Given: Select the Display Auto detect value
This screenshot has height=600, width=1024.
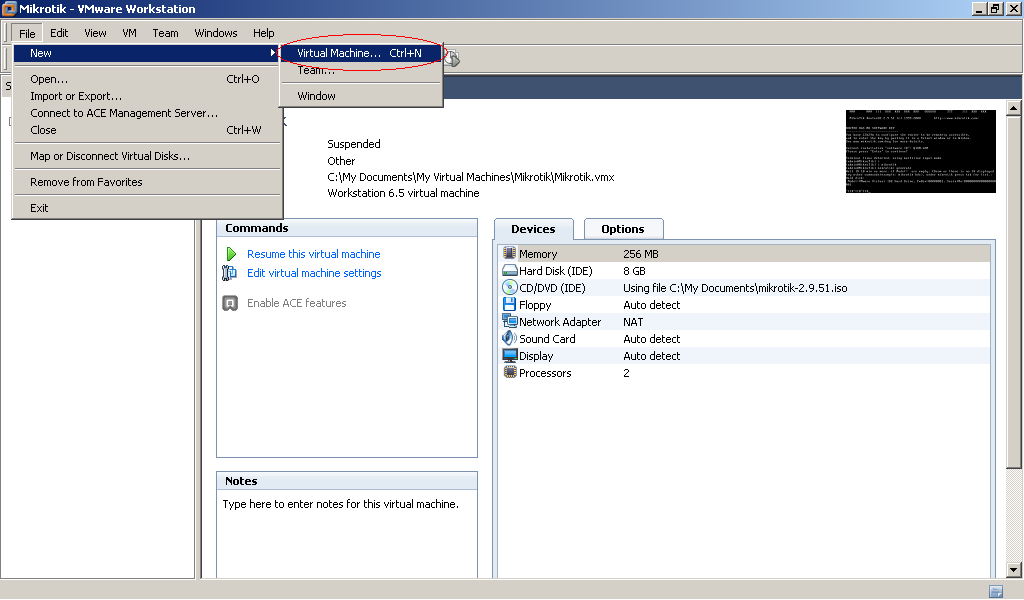Looking at the screenshot, I should pos(652,356).
